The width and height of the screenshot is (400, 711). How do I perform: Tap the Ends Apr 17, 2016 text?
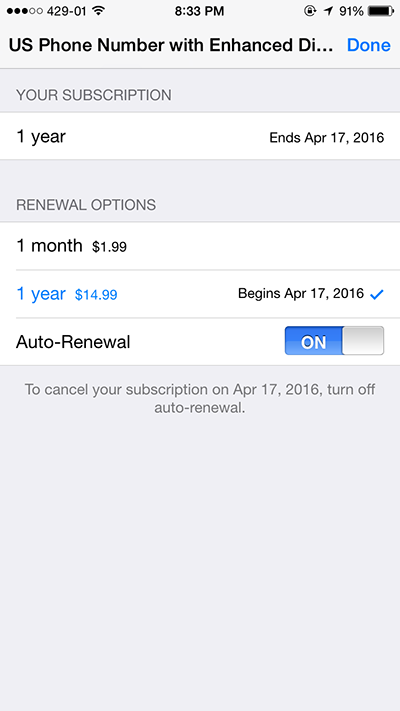tap(327, 137)
